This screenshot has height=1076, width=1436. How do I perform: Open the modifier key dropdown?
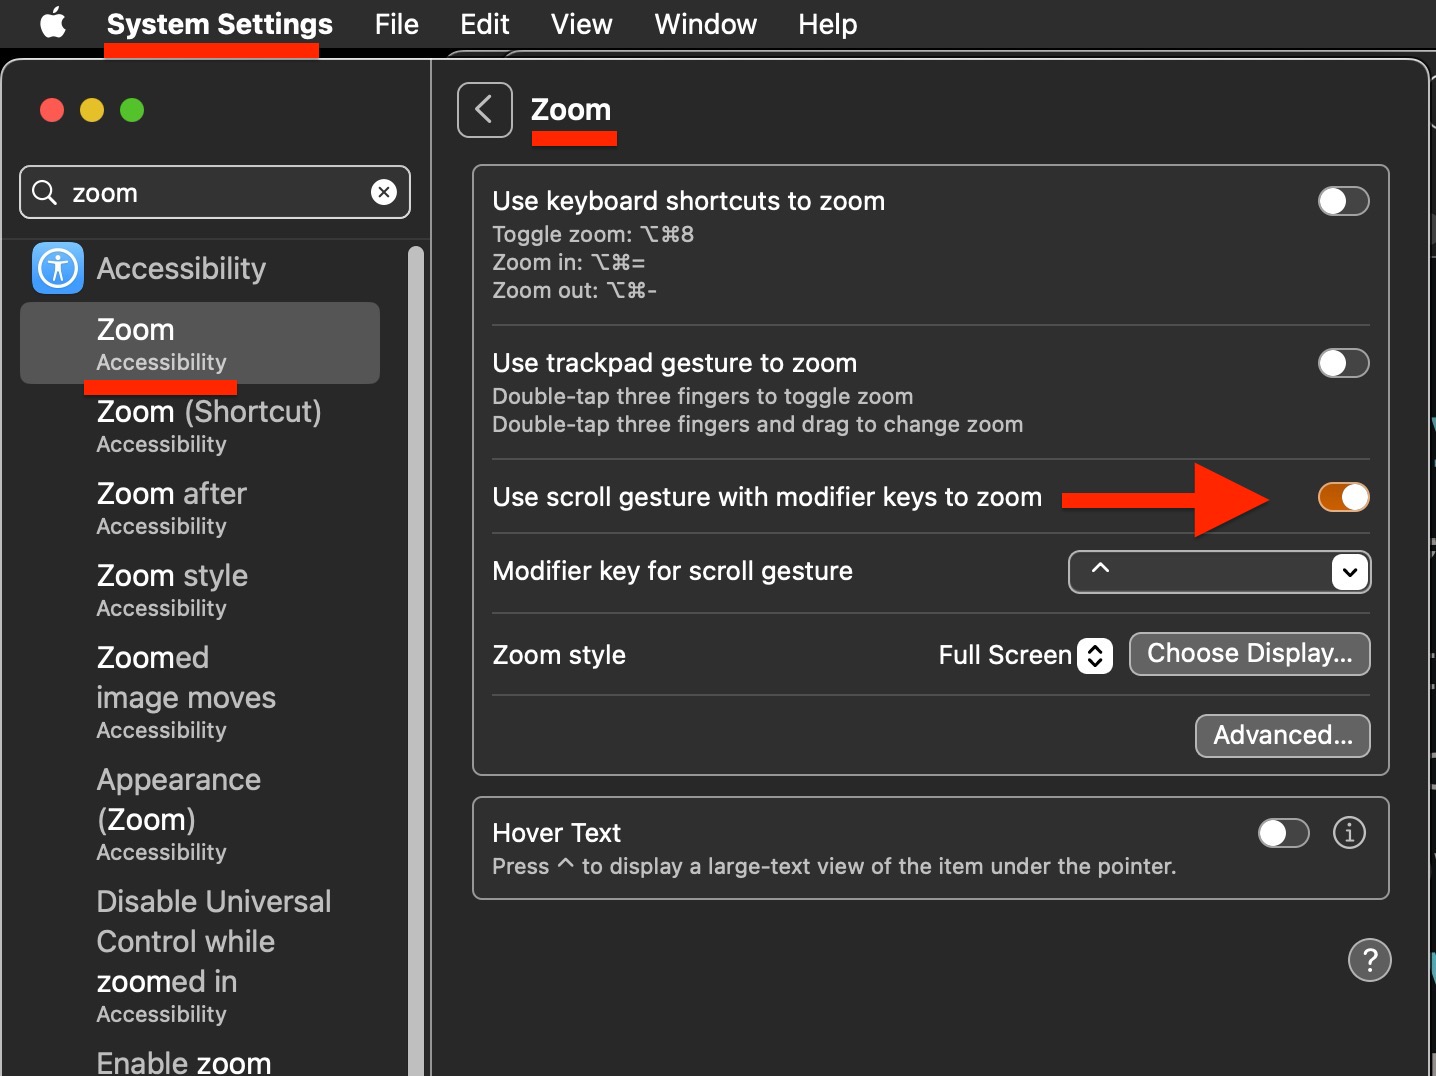(1219, 572)
